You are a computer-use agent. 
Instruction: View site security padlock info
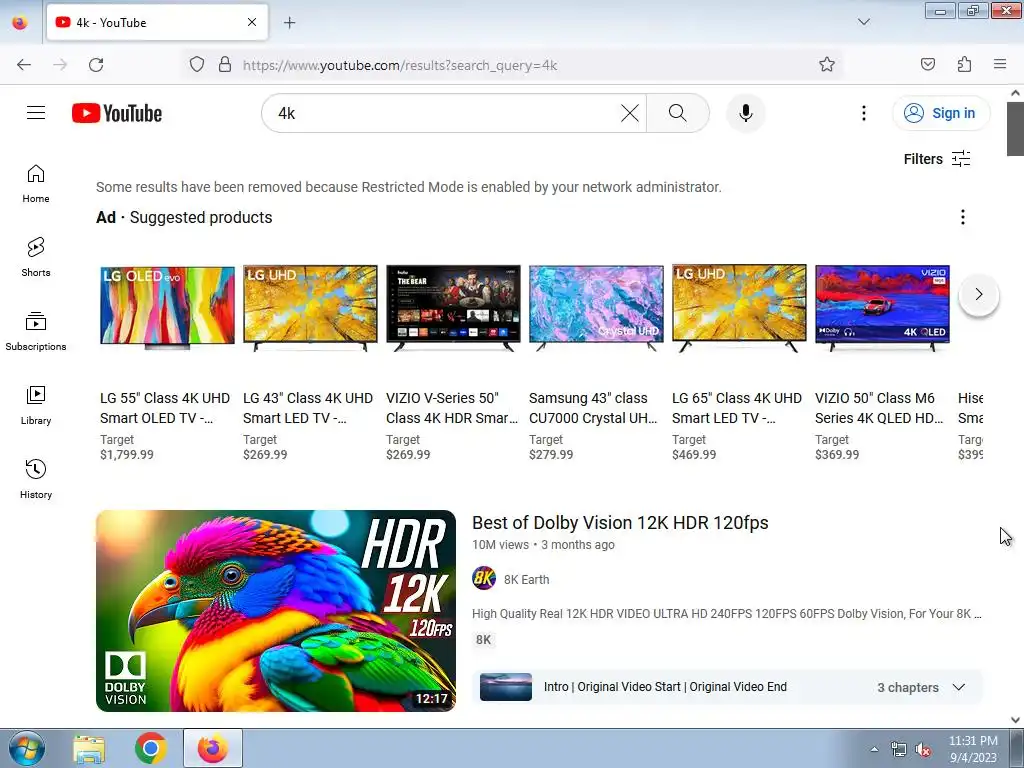225,65
